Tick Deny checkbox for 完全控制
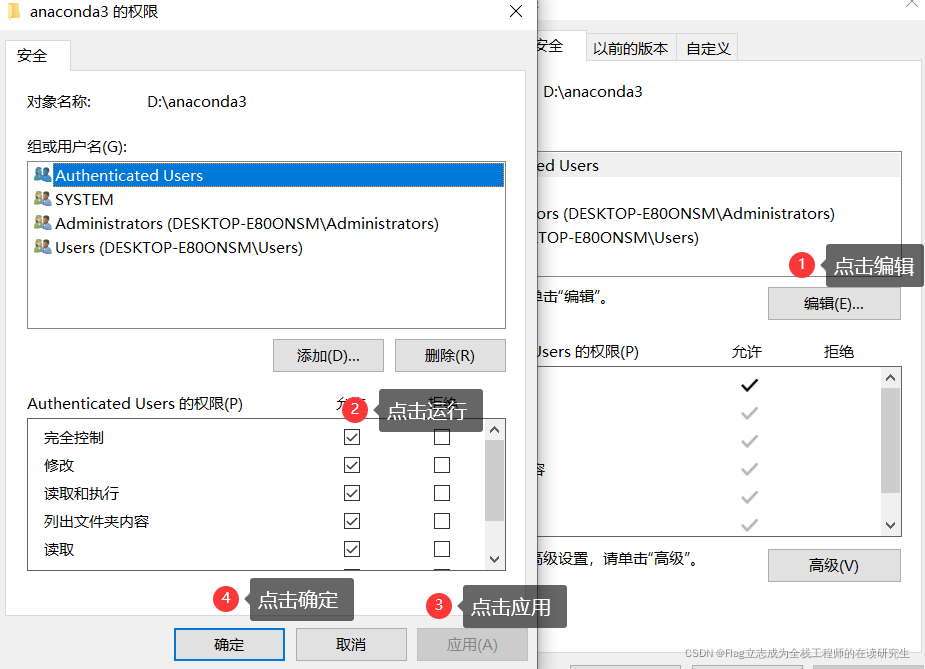Image resolution: width=925 pixels, height=669 pixels. pyautogui.click(x=442, y=437)
